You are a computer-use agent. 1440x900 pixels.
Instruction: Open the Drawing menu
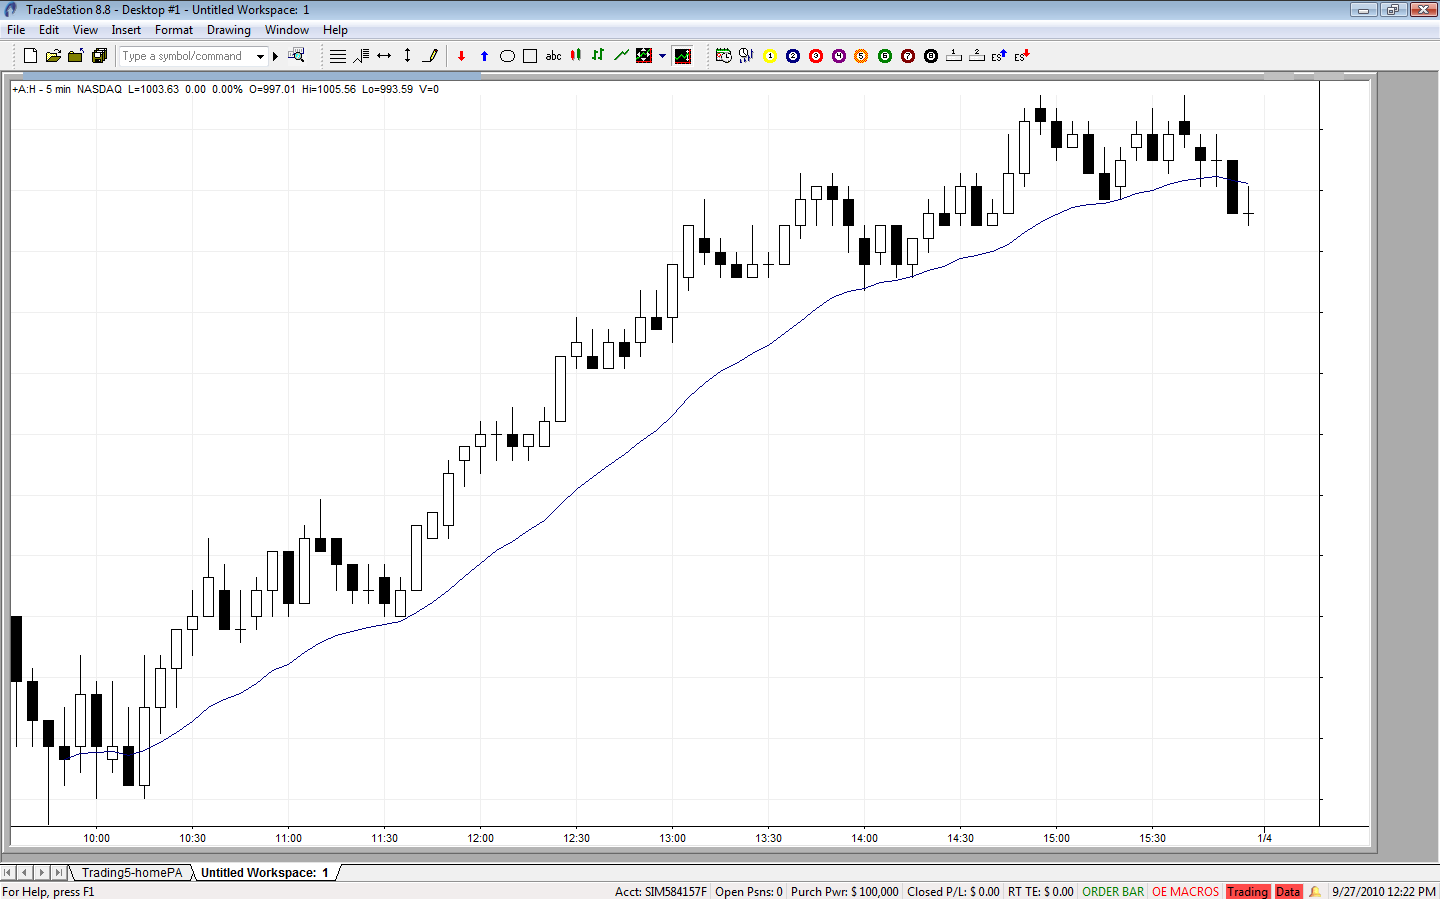pyautogui.click(x=229, y=30)
